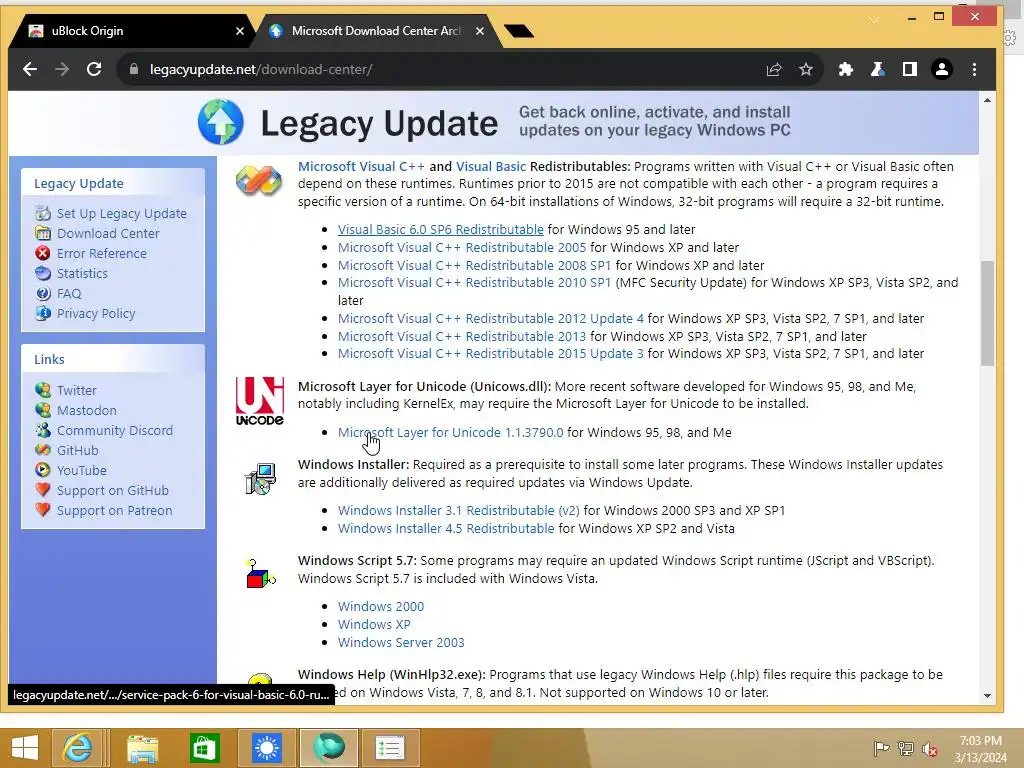Click the page scroll-down arrow
1024x768 pixels.
point(987,696)
